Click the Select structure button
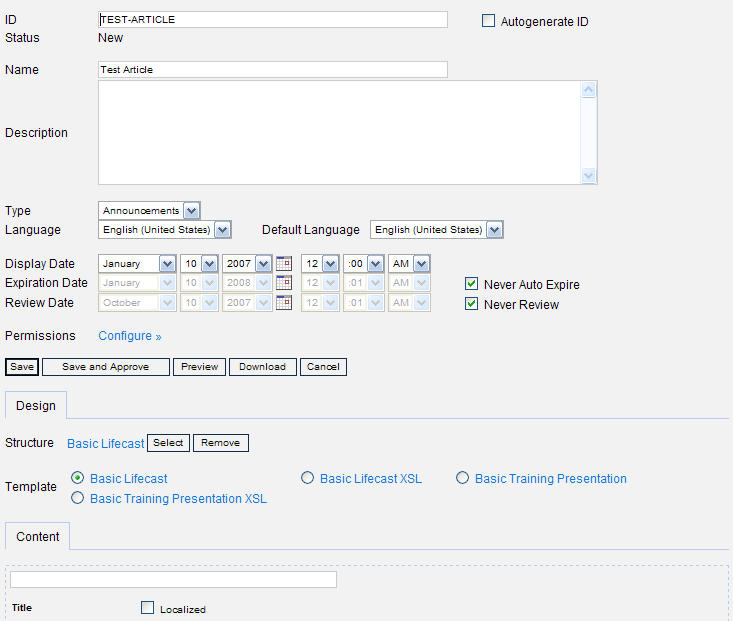Screen dimensions: 733x621 pyautogui.click(x=168, y=443)
